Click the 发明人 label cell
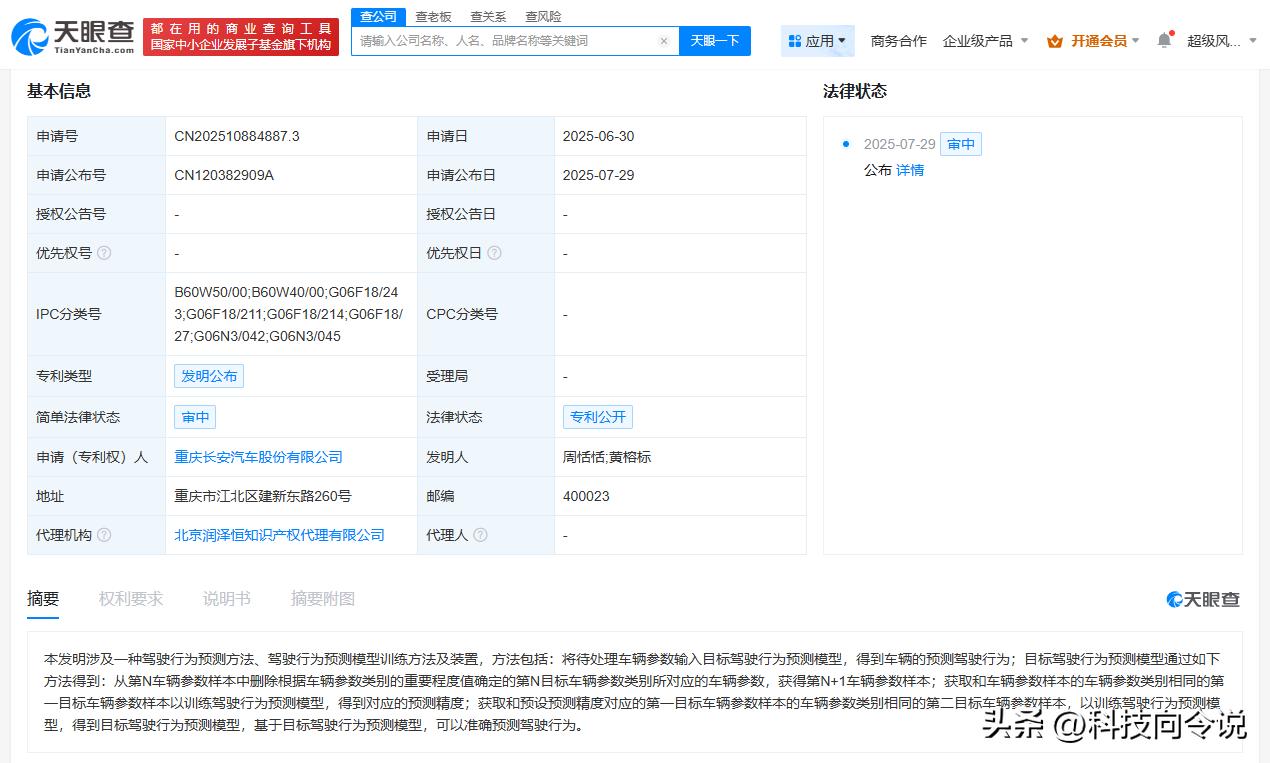Image resolution: width=1270 pixels, height=763 pixels. point(486,457)
